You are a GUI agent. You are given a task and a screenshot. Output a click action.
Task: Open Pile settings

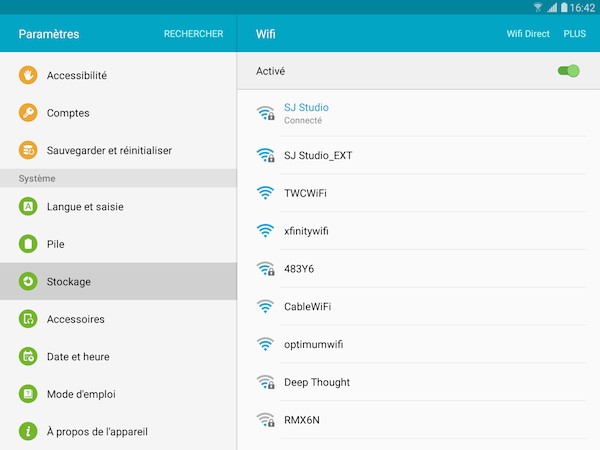(118, 244)
